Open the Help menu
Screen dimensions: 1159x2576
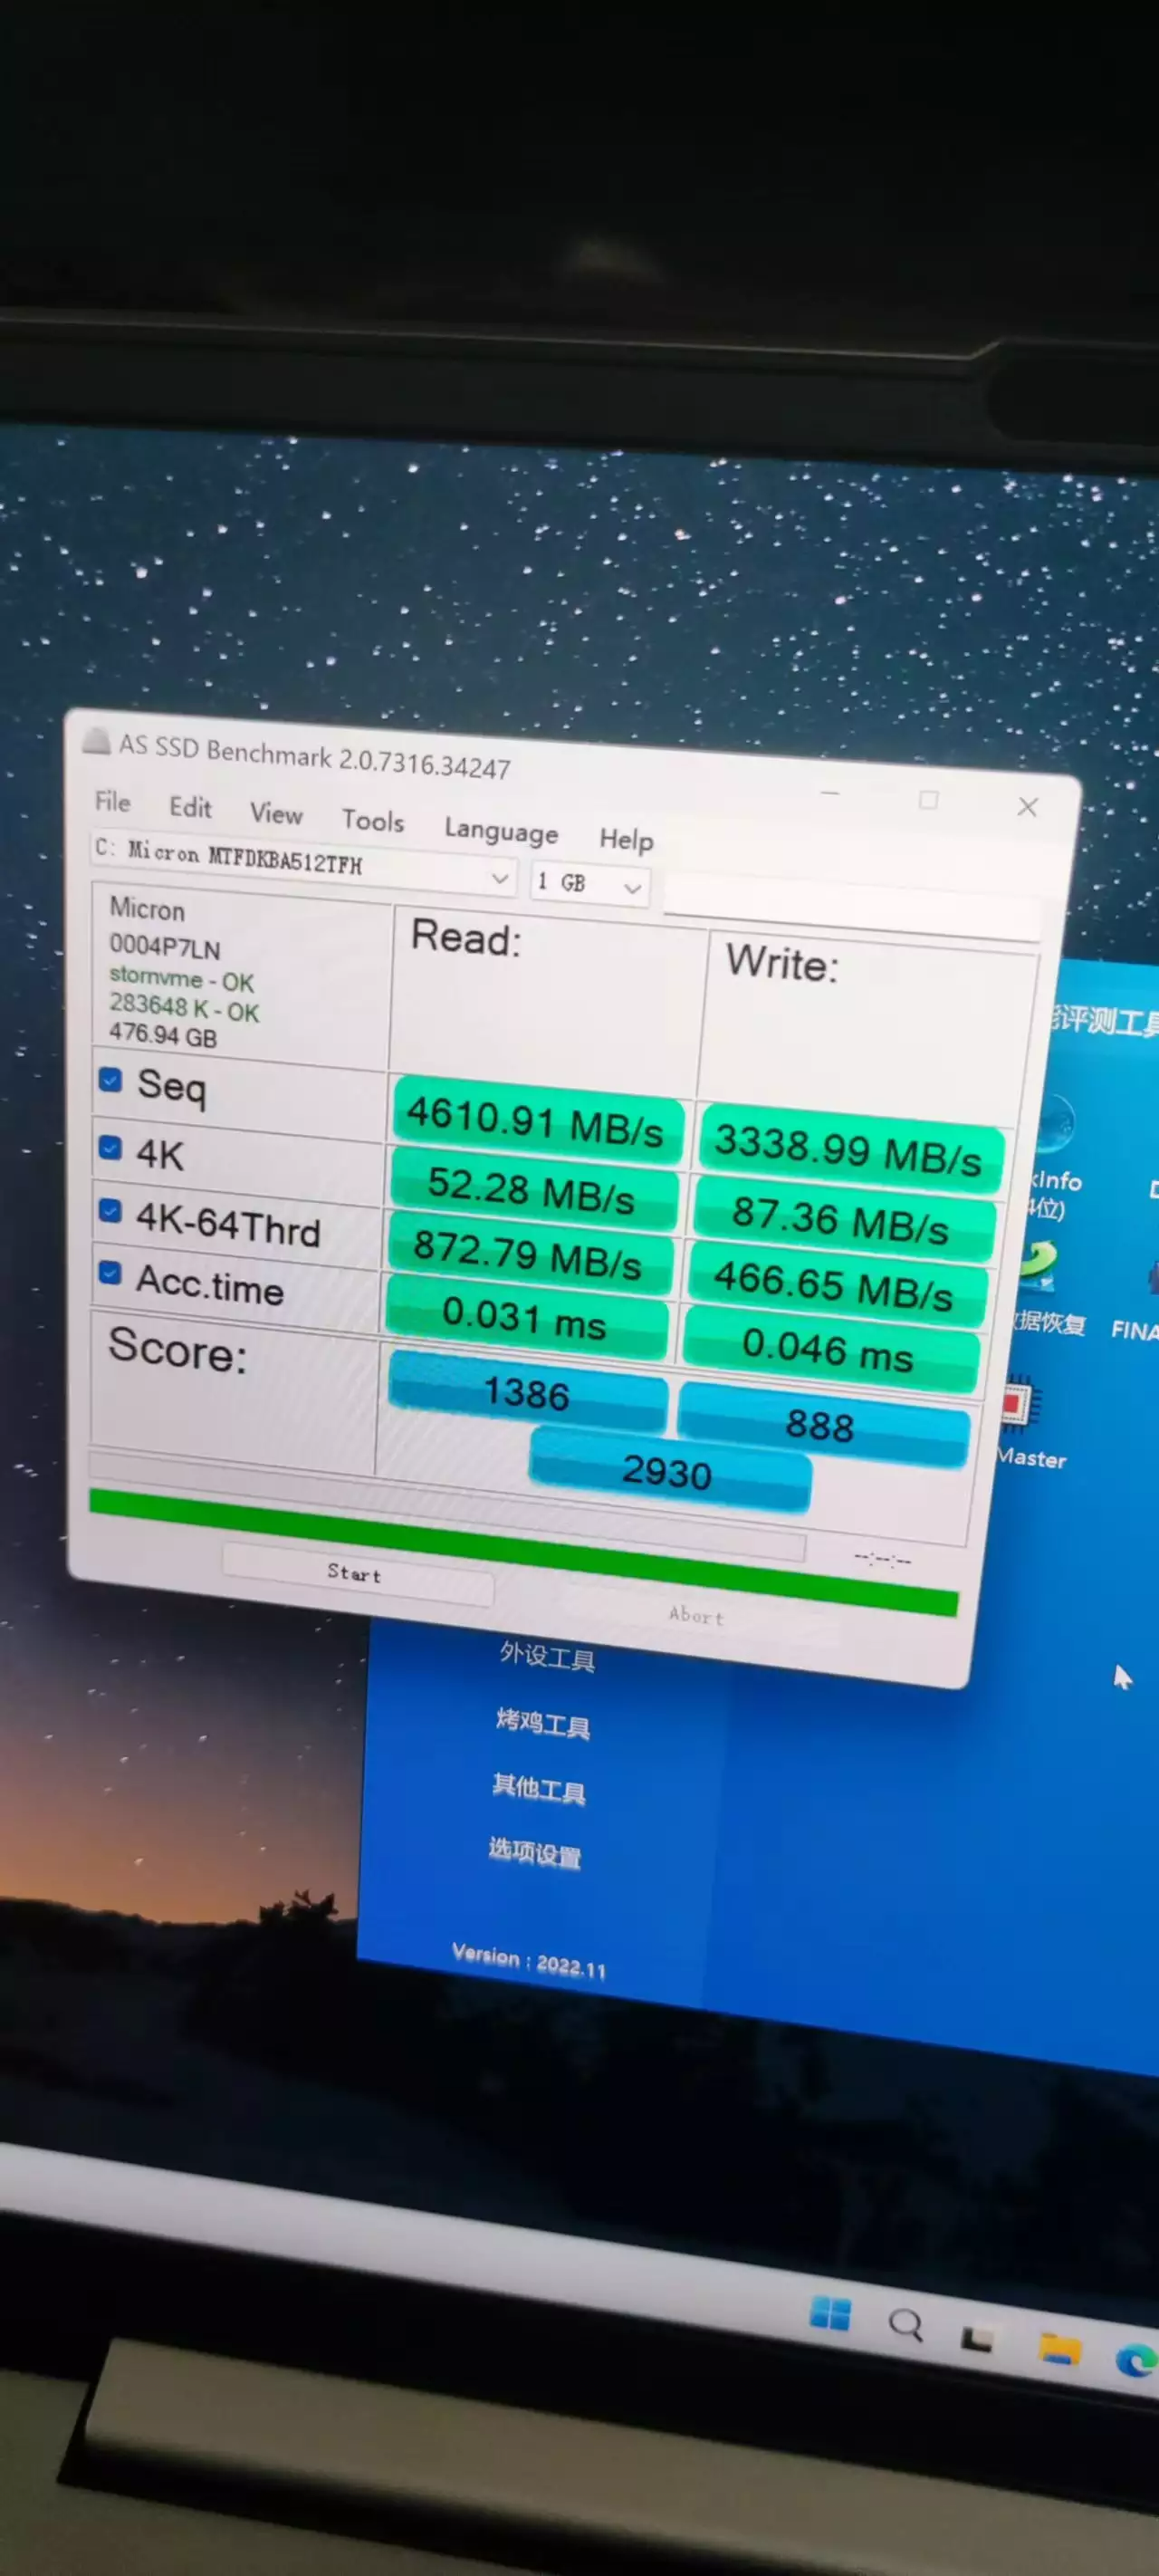(626, 839)
